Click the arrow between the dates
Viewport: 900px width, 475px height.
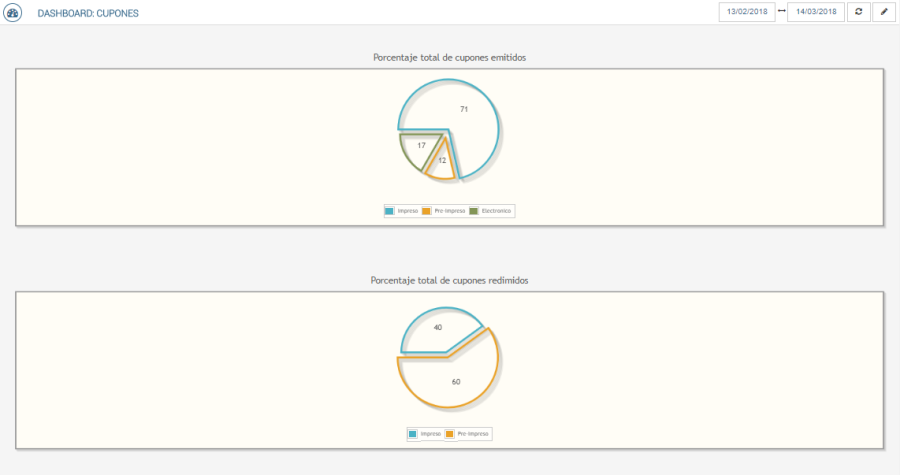click(x=781, y=12)
